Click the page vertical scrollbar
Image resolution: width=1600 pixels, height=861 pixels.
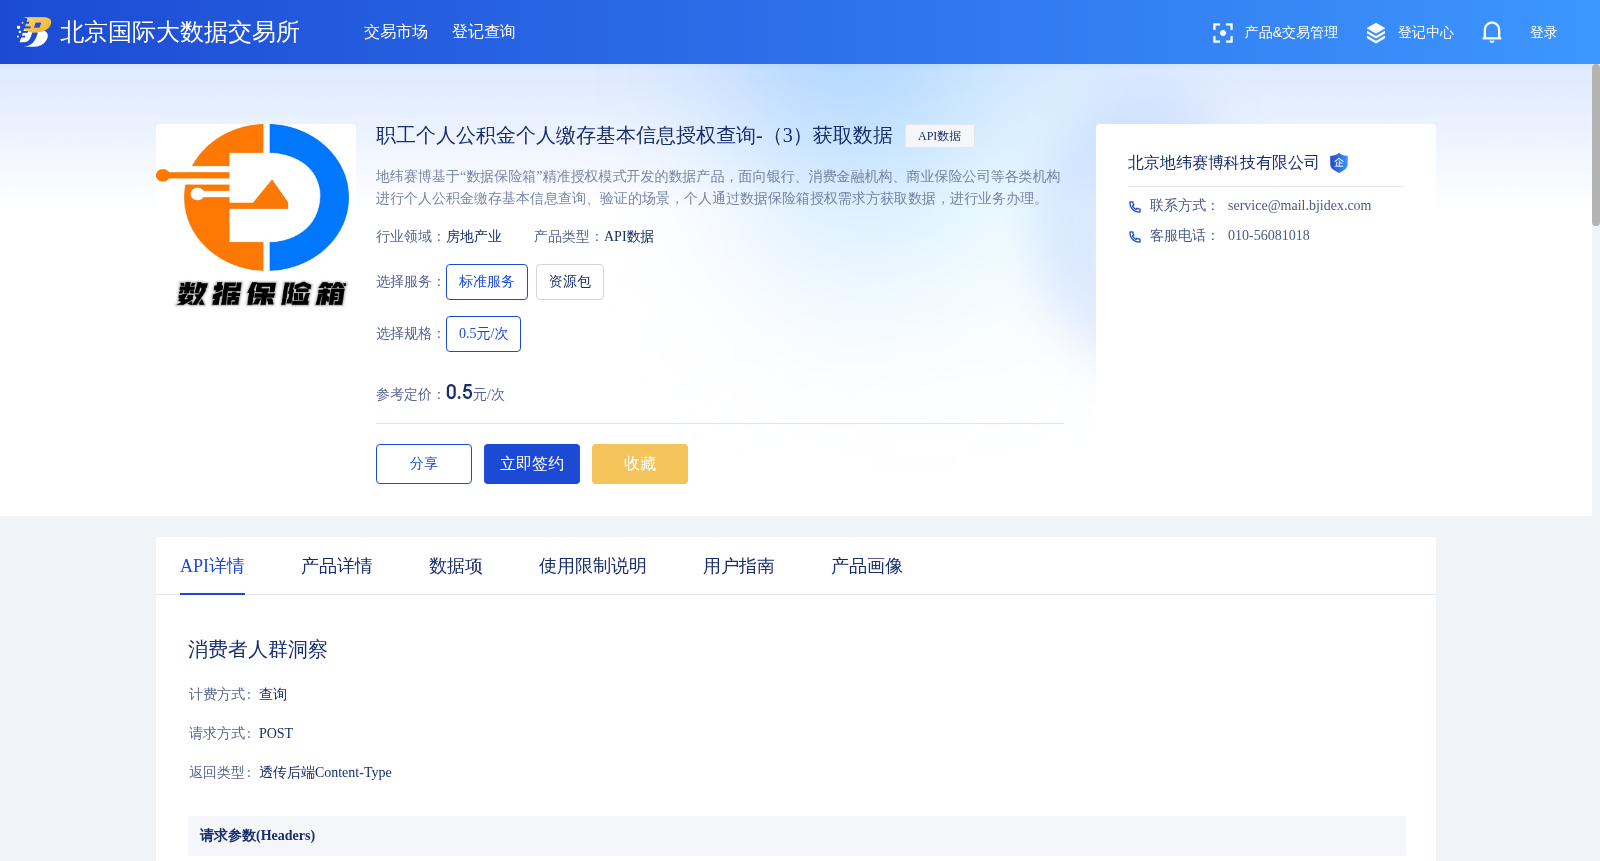pyautogui.click(x=1596, y=145)
